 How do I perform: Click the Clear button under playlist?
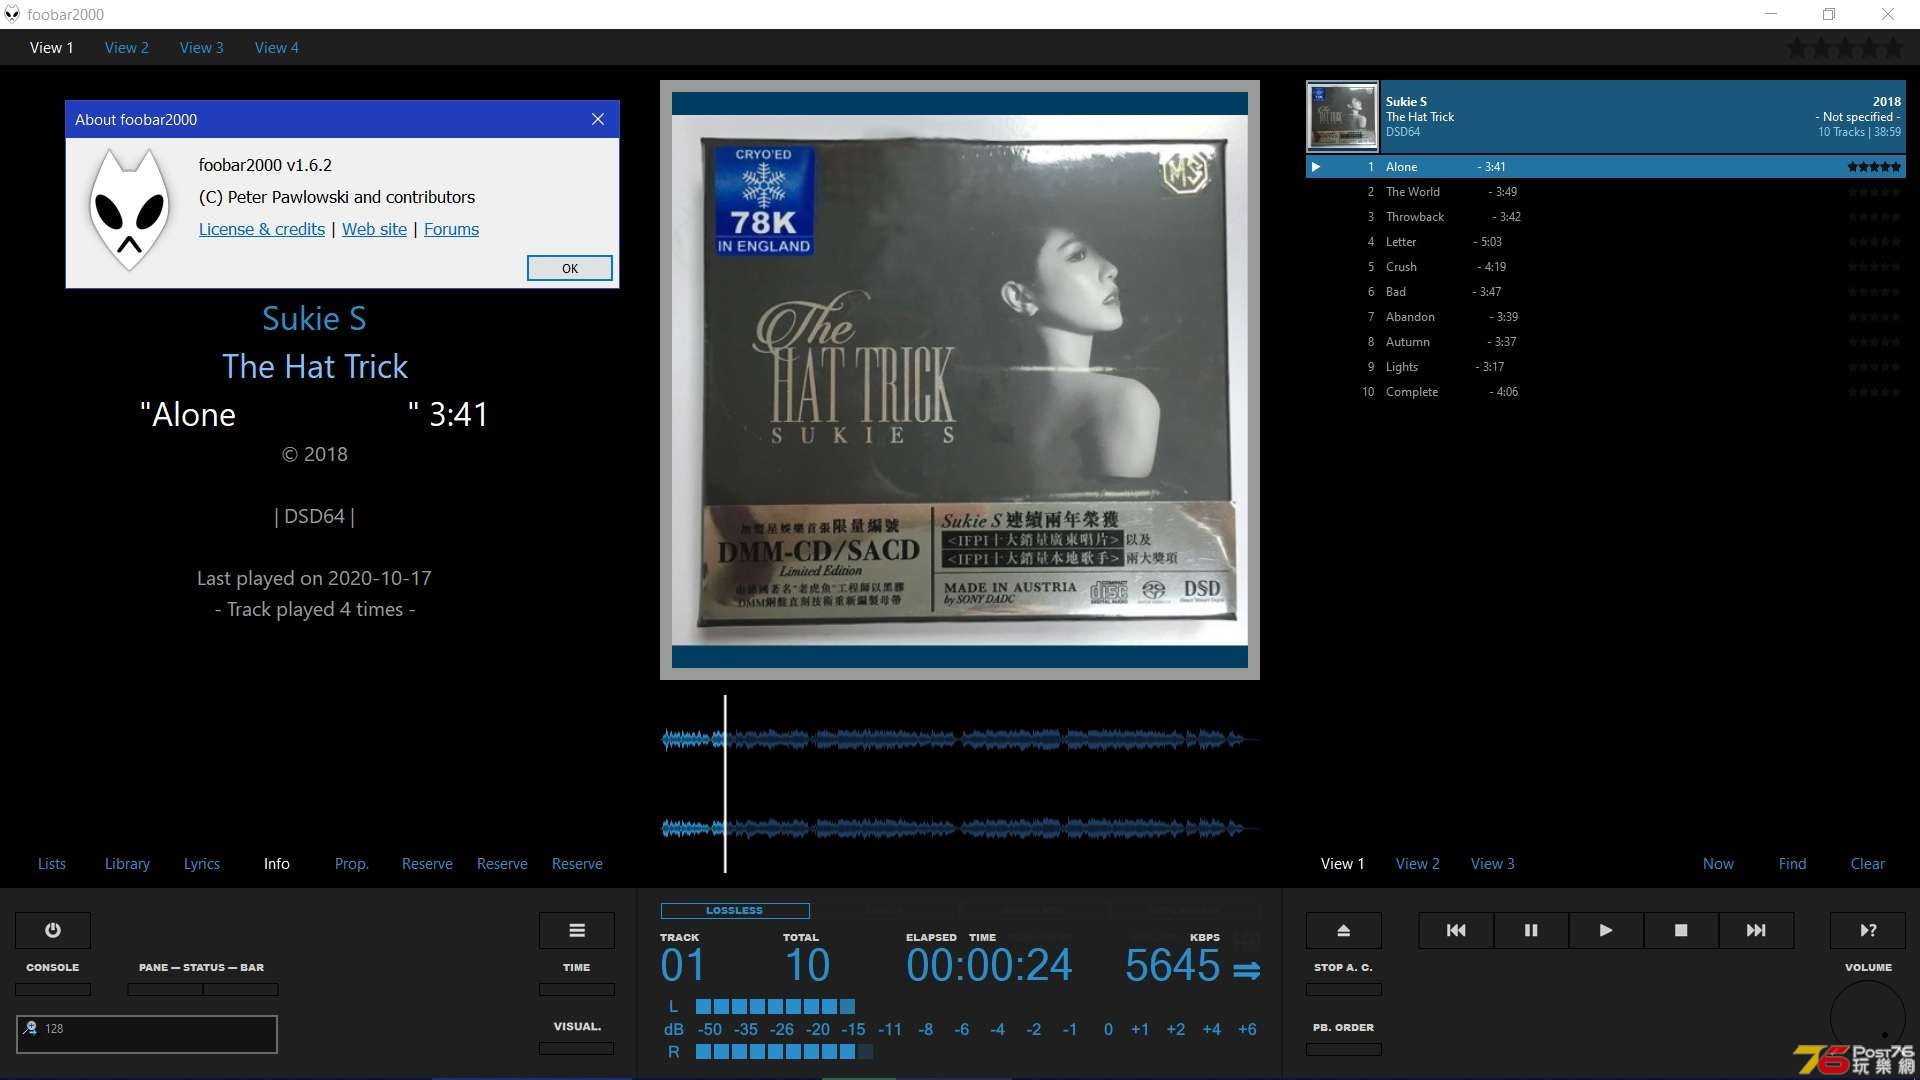(x=1868, y=864)
